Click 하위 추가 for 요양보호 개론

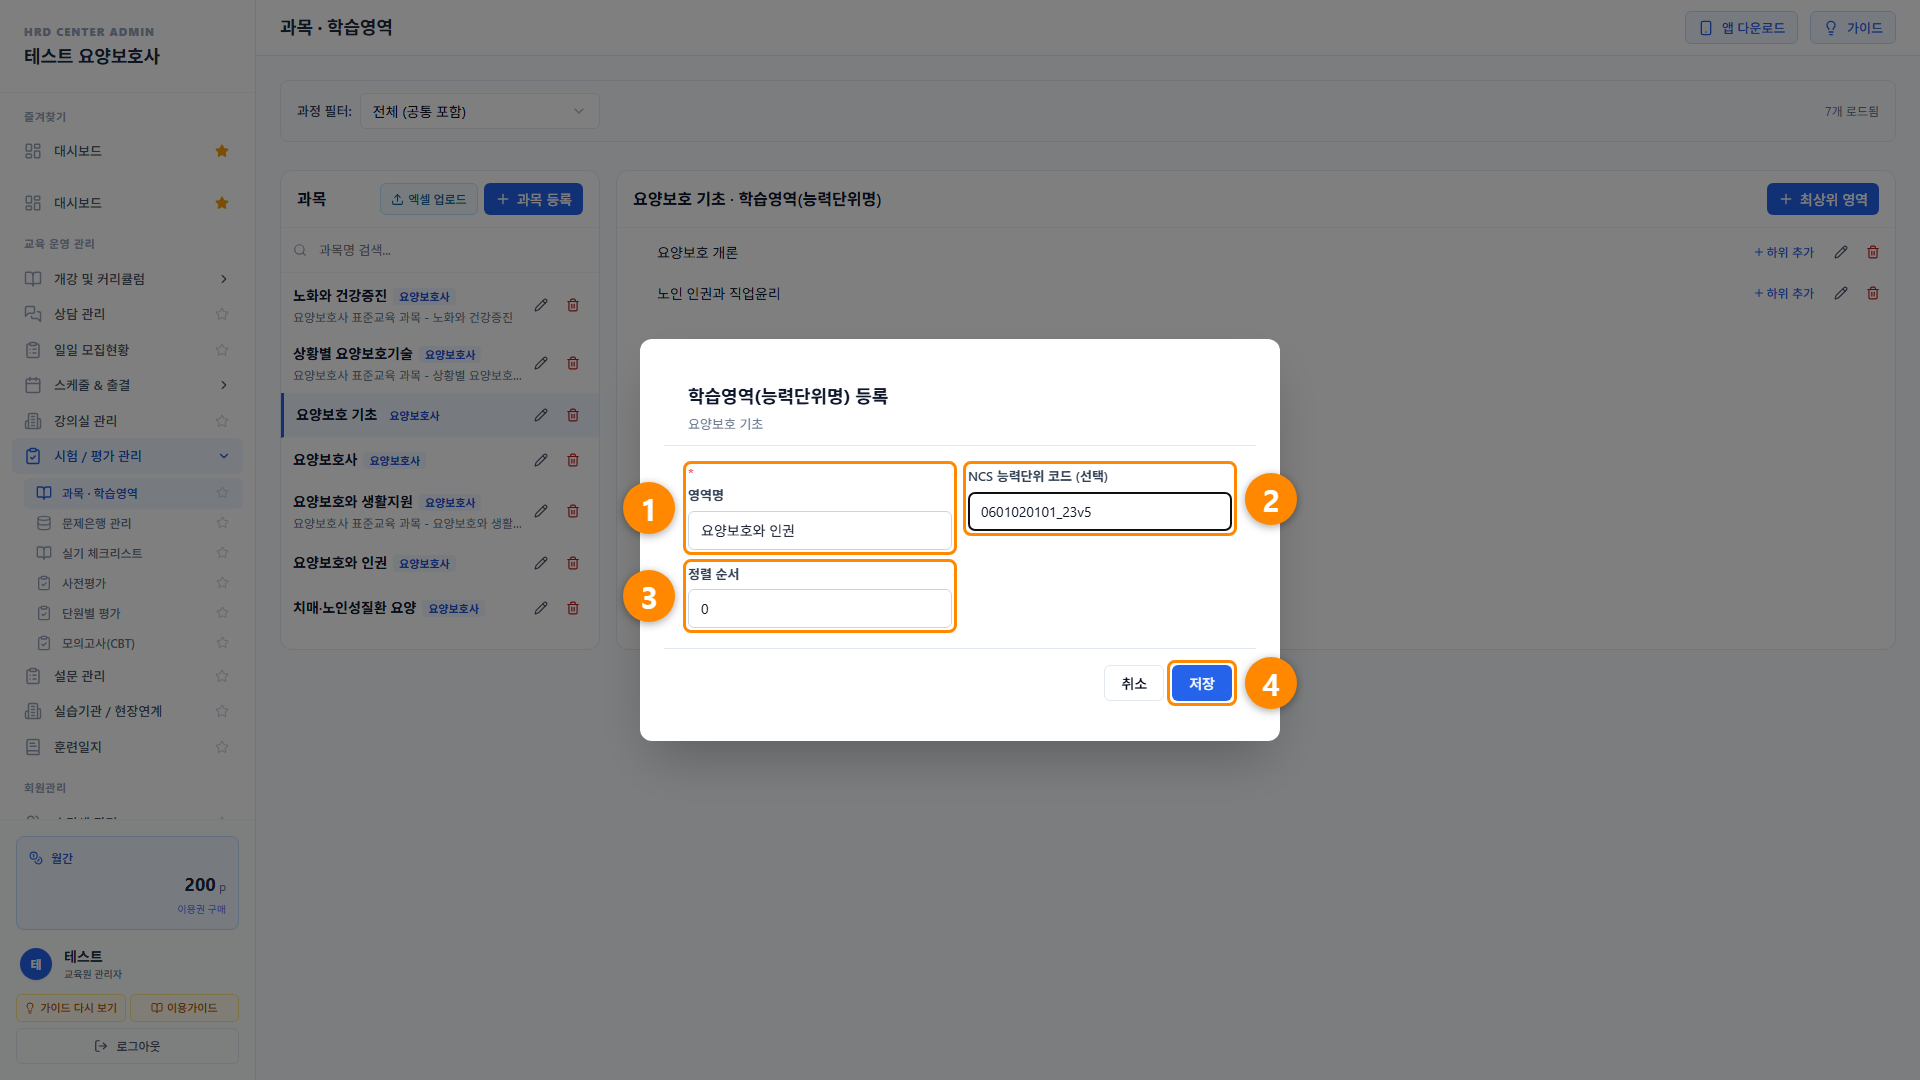click(1784, 252)
